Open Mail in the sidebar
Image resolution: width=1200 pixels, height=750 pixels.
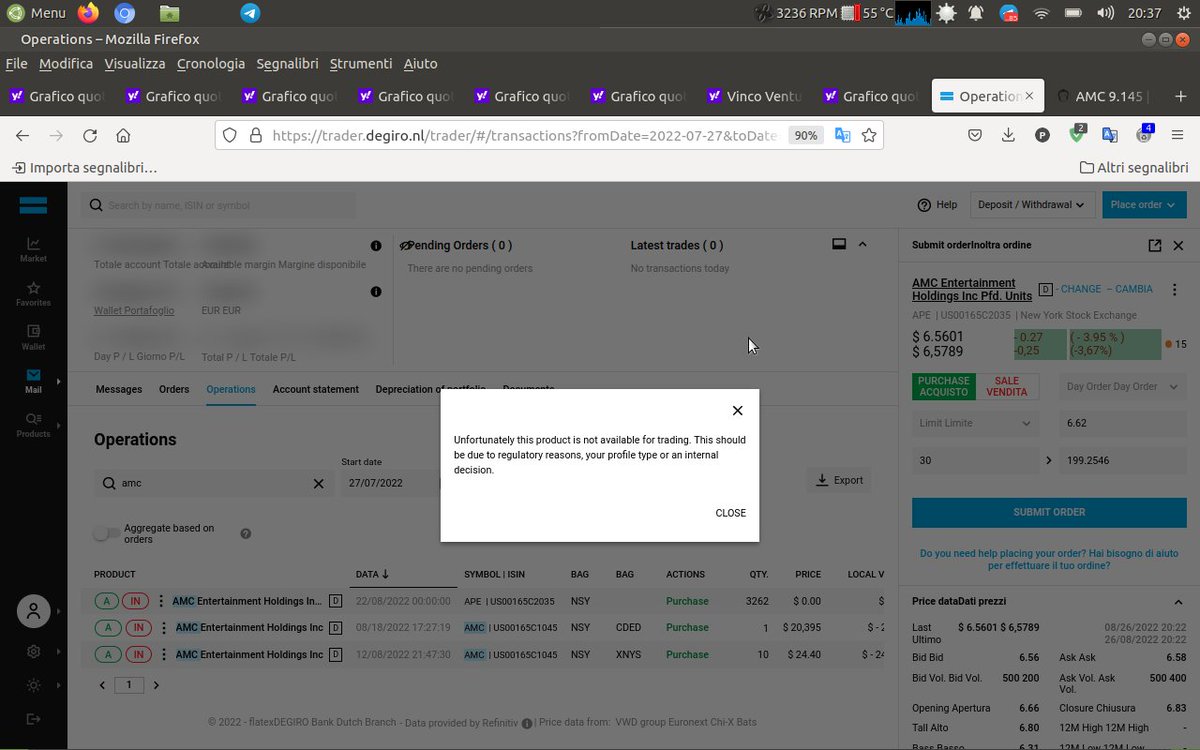(x=33, y=381)
